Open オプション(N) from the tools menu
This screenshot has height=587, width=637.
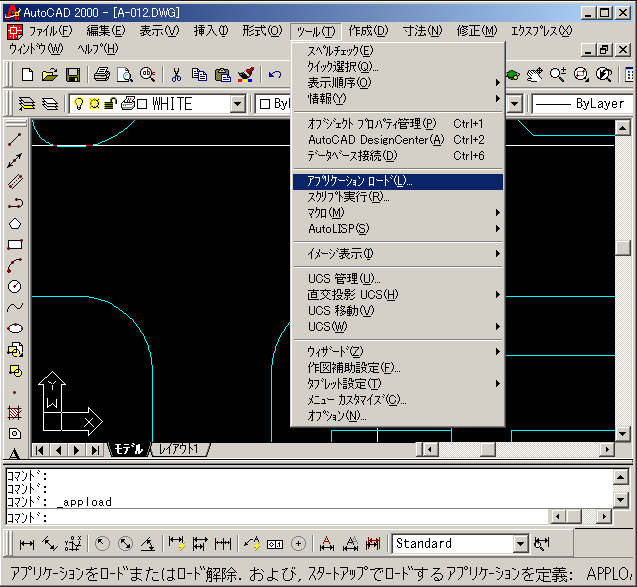pyautogui.click(x=398, y=416)
